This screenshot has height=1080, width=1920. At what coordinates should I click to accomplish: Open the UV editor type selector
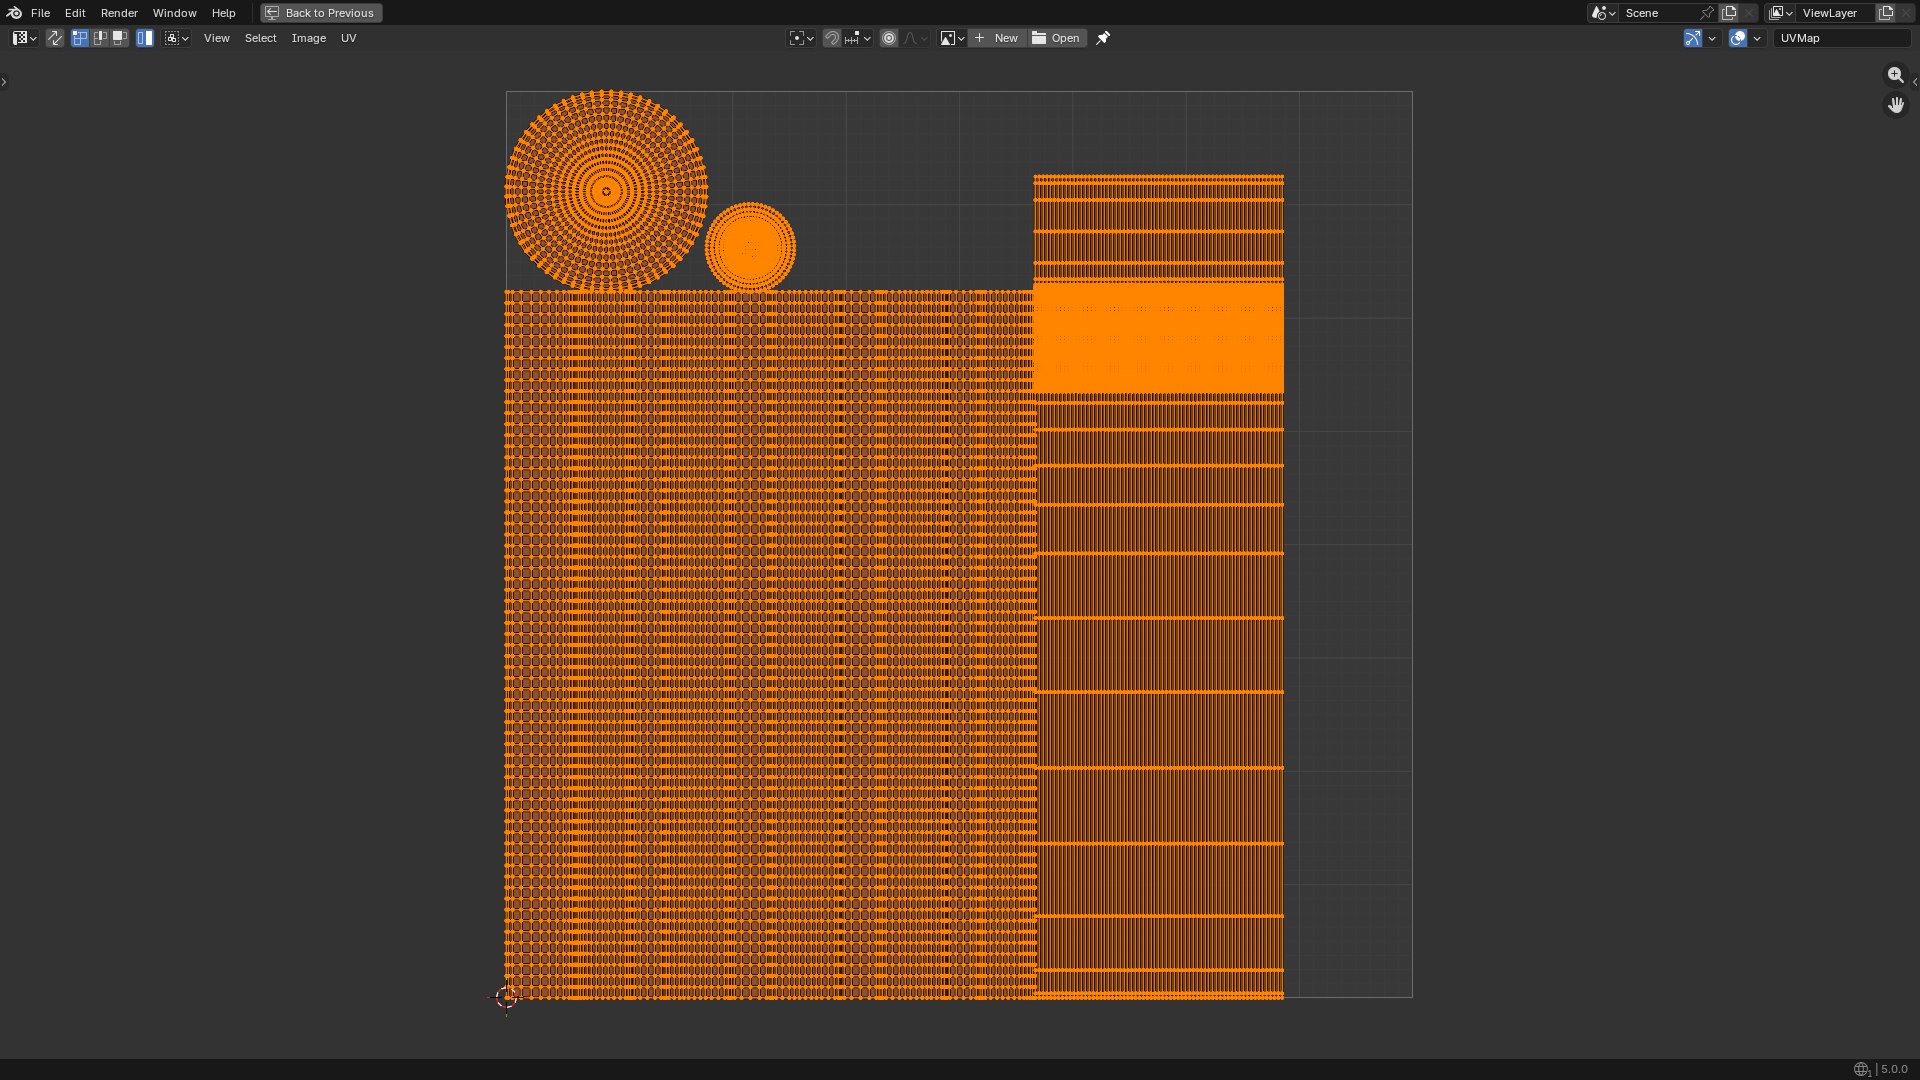[24, 38]
